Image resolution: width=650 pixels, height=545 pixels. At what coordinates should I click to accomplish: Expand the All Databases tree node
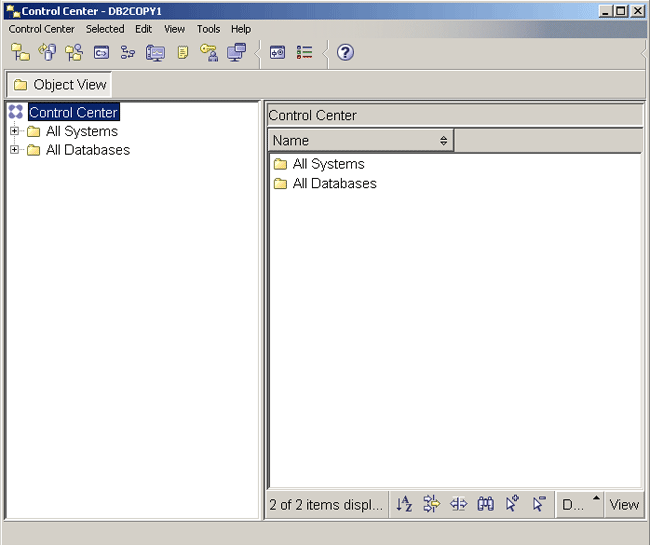(15, 150)
